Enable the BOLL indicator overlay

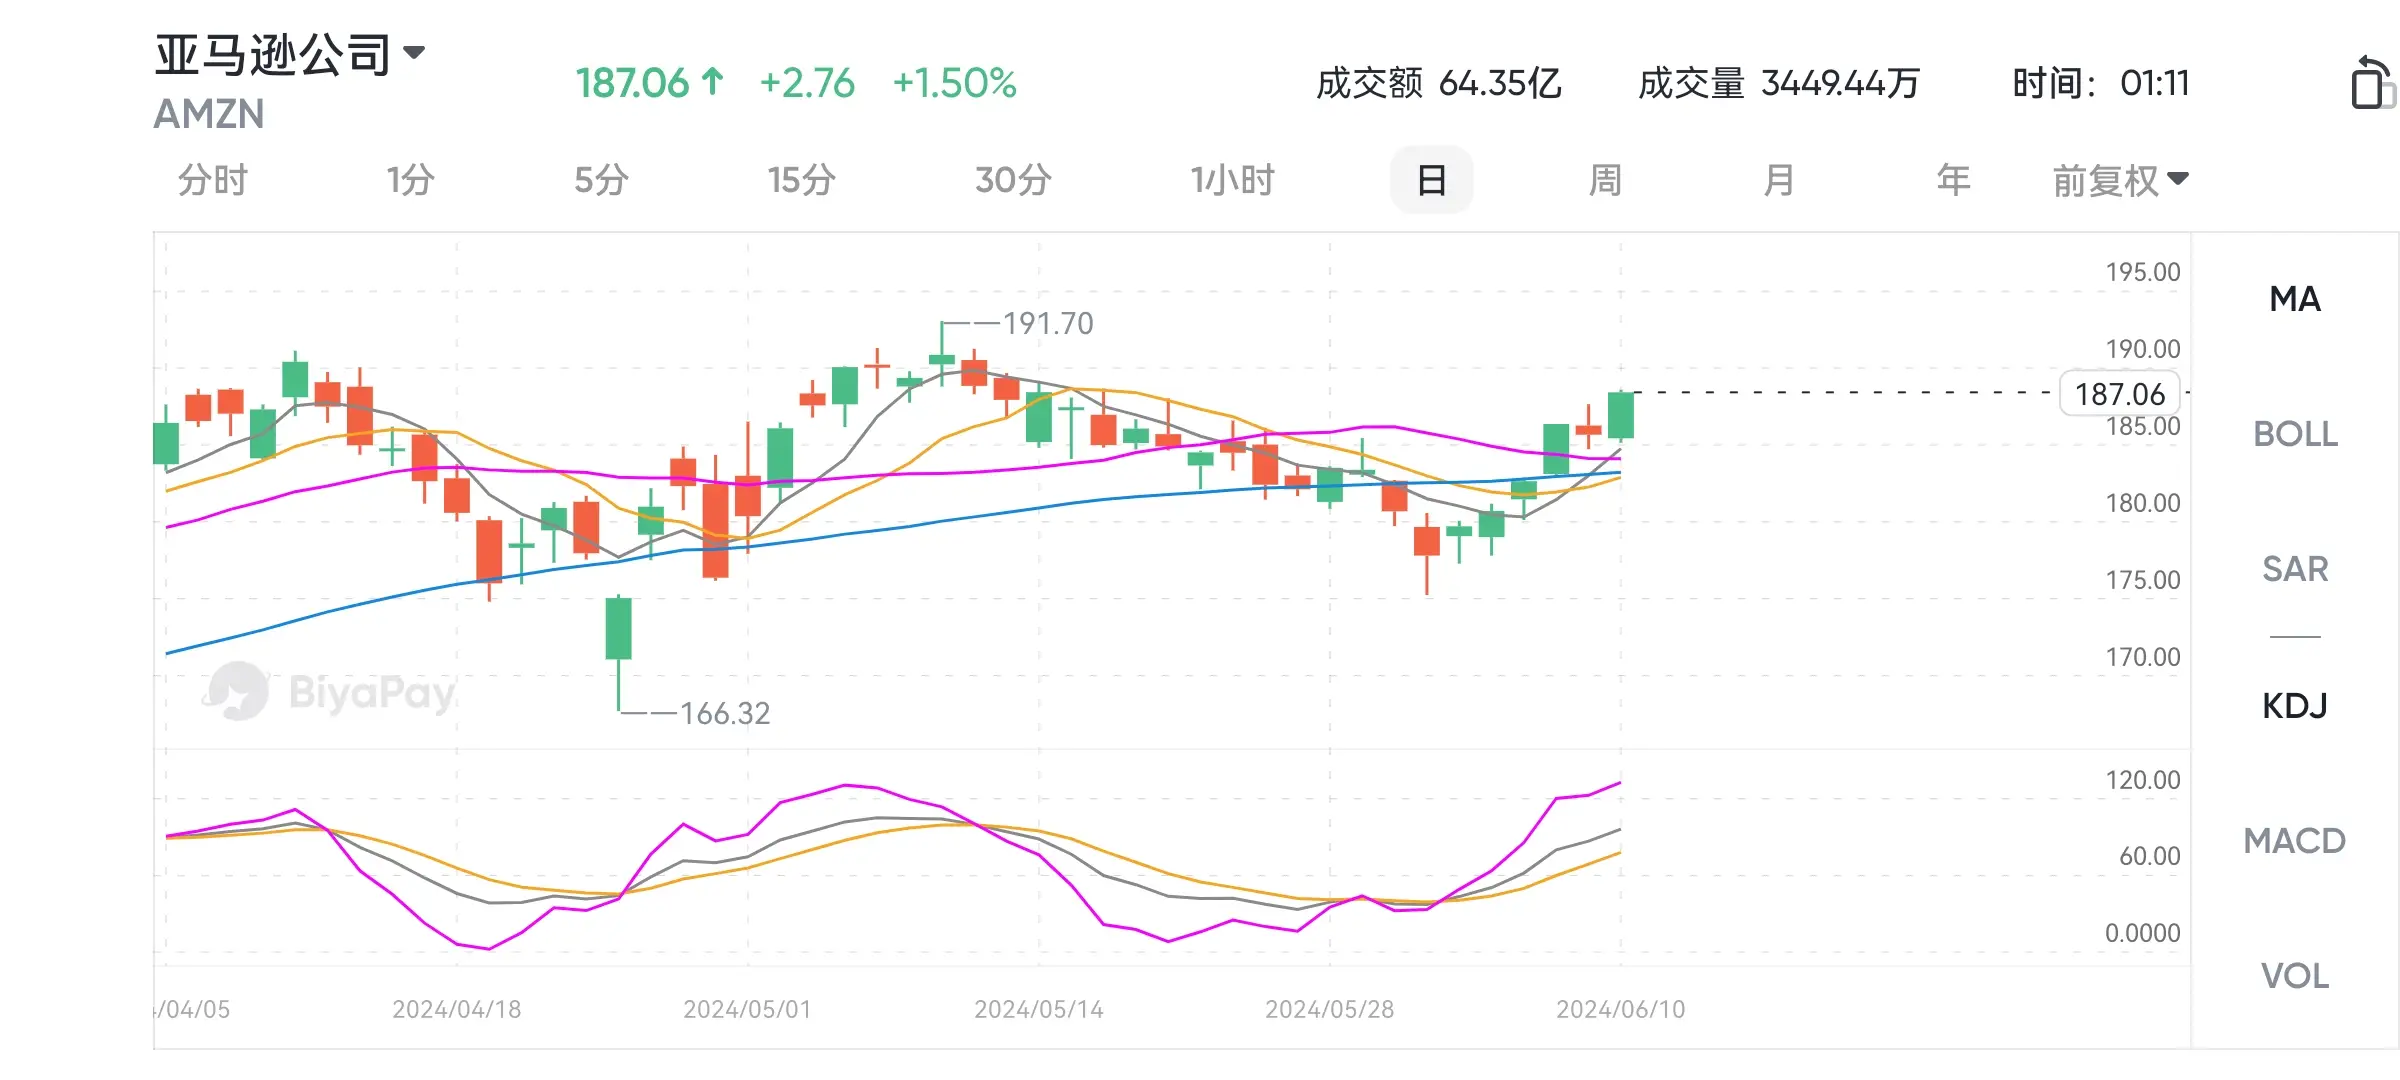tap(2295, 434)
